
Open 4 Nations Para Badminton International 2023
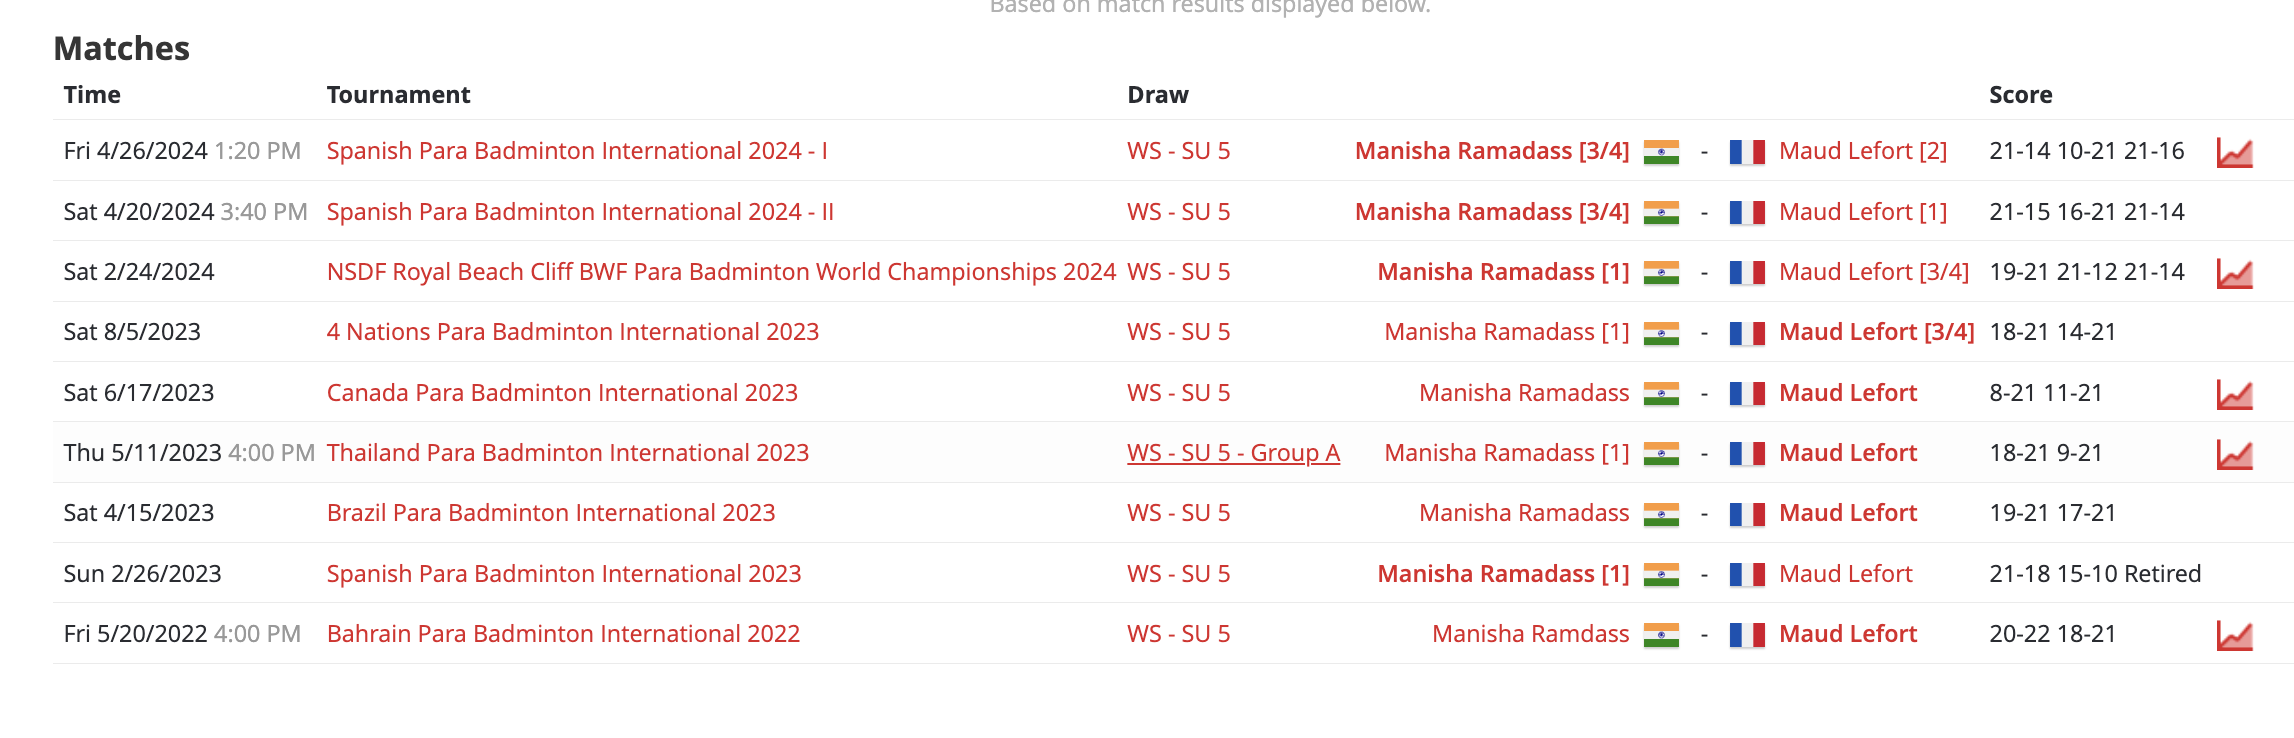coord(572,332)
